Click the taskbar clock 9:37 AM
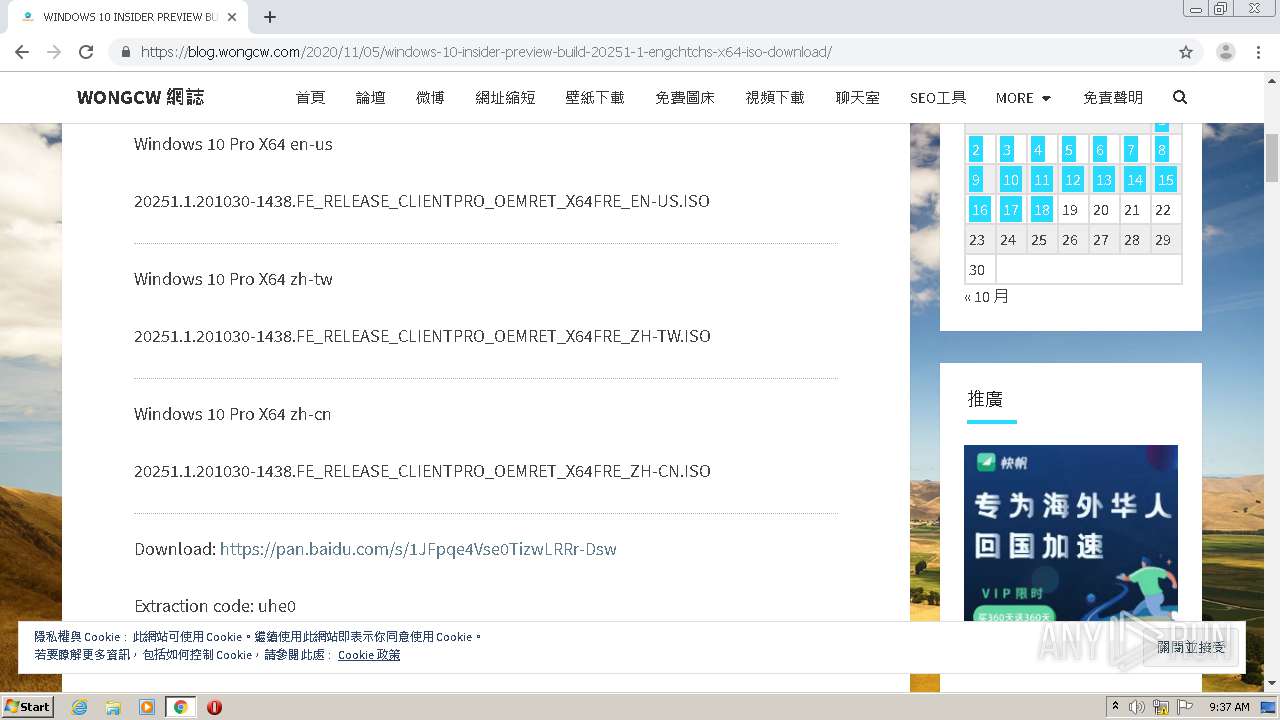 [1229, 707]
